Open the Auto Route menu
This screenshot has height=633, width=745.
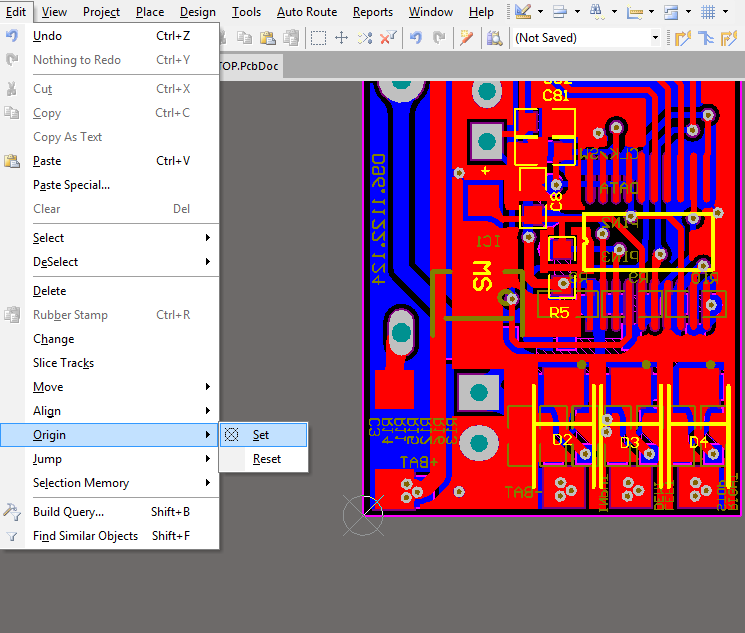[x=307, y=12]
